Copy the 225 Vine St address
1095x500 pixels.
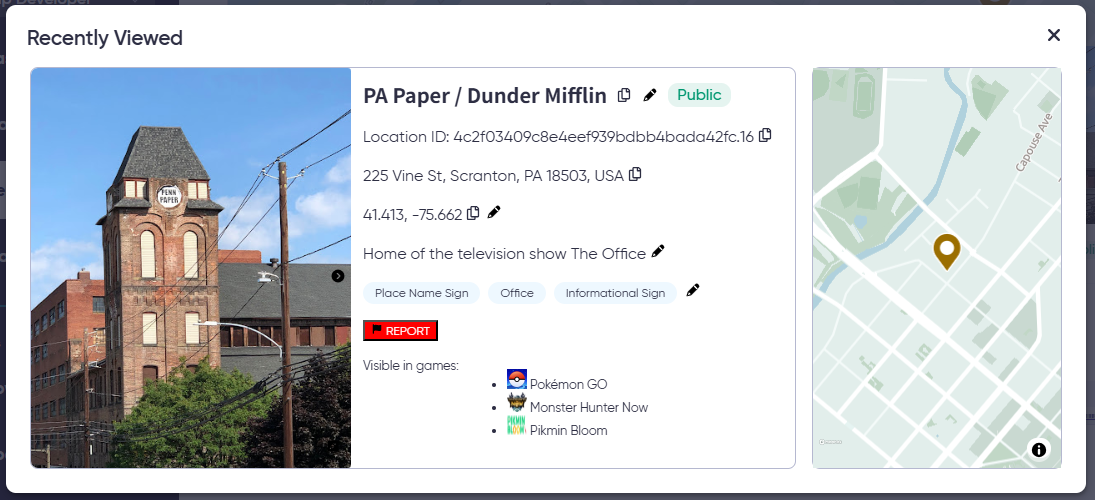pyautogui.click(x=635, y=174)
